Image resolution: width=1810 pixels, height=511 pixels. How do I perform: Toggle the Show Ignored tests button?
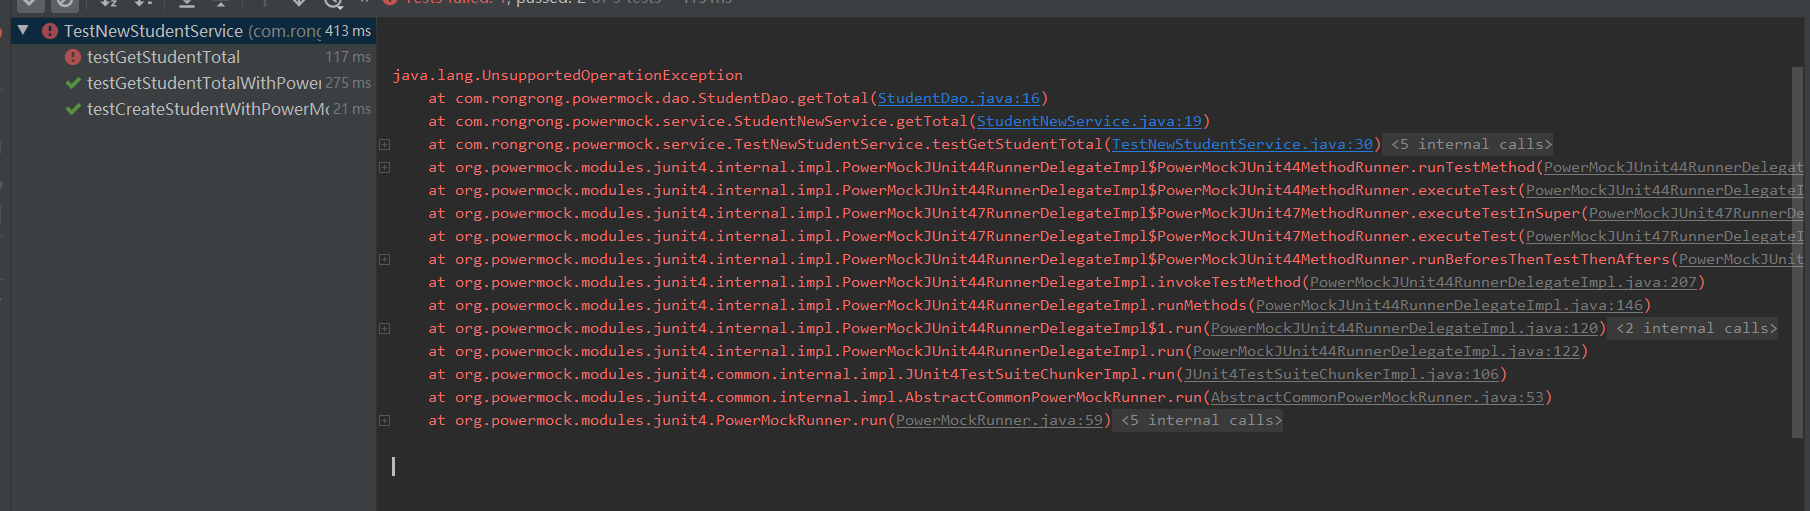(65, 3)
